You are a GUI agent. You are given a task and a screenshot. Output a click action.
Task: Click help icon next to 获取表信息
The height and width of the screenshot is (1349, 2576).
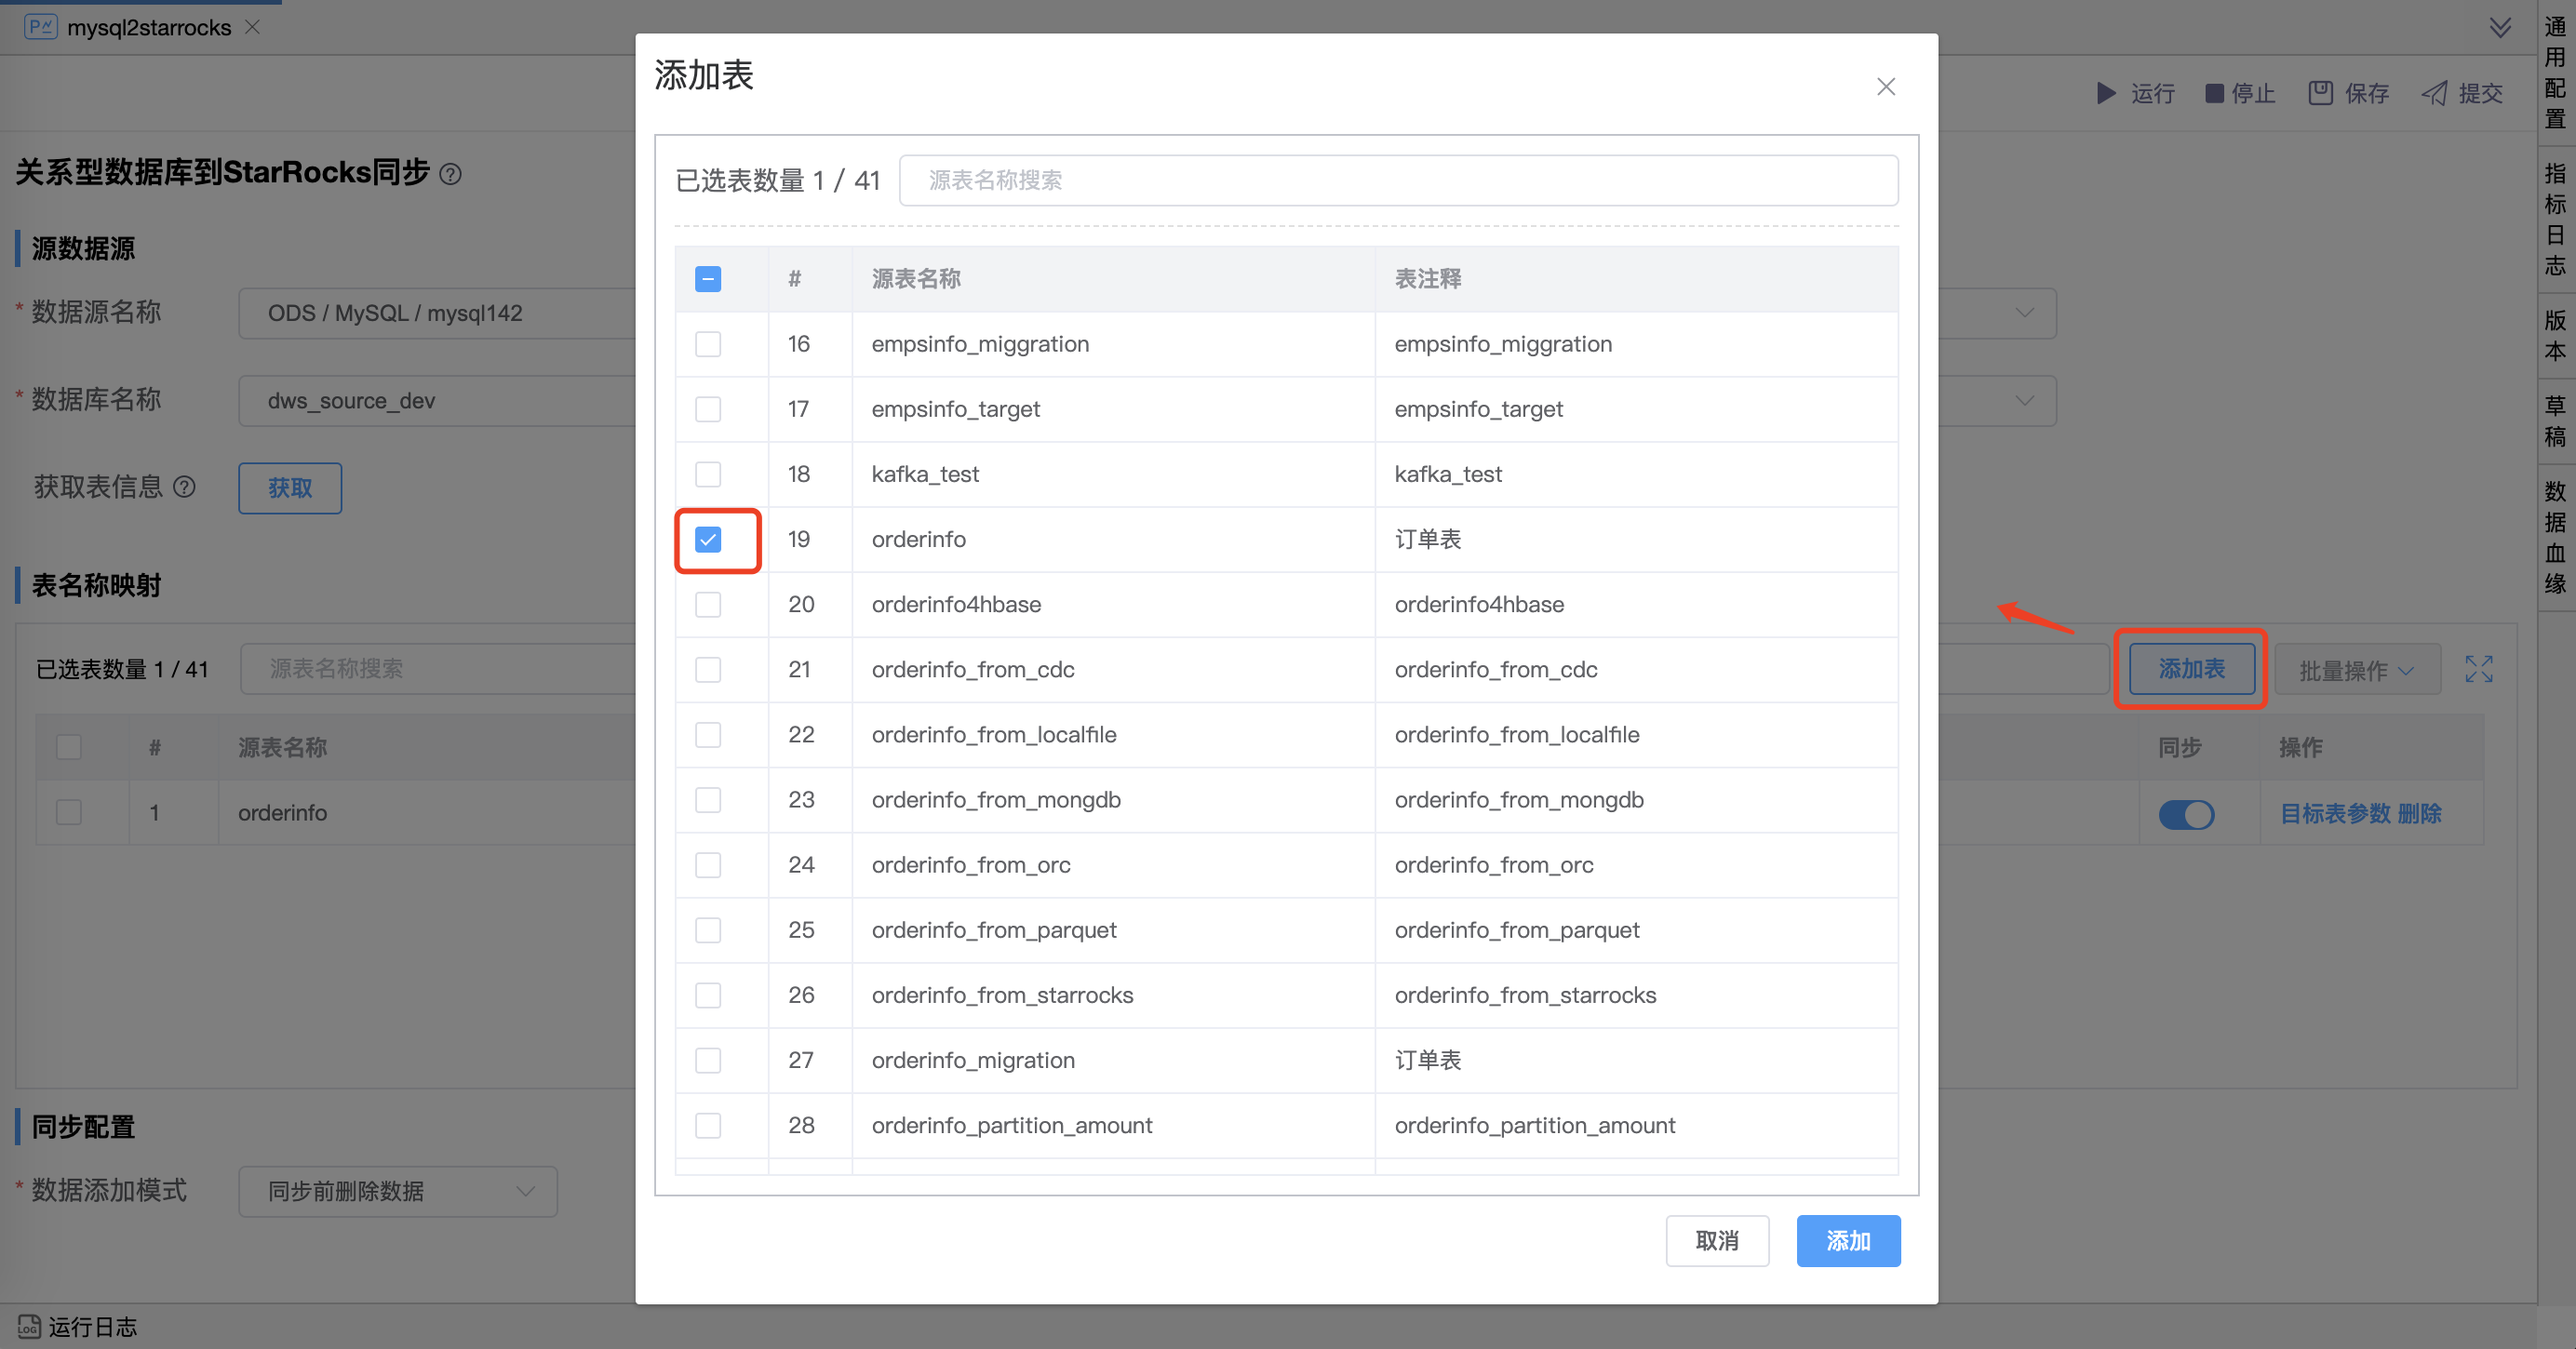[184, 487]
